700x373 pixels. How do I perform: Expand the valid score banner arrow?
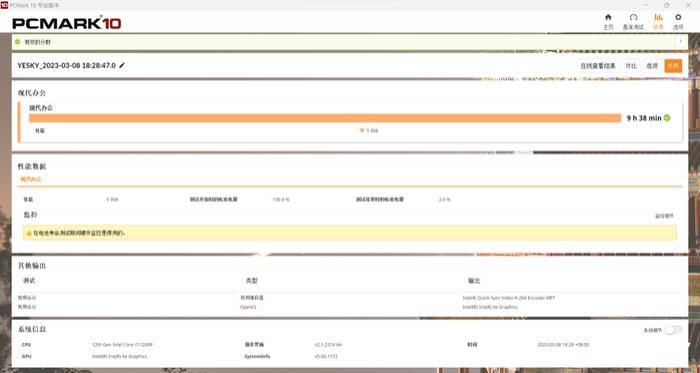tap(681, 42)
